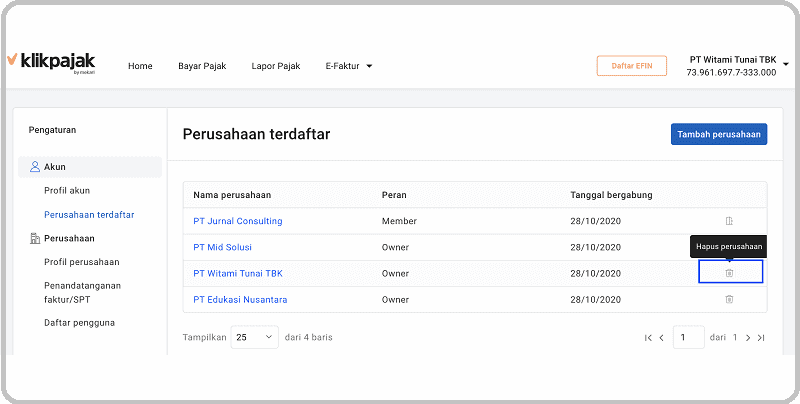Open PT Edukasi Nusantara link

pos(240,299)
